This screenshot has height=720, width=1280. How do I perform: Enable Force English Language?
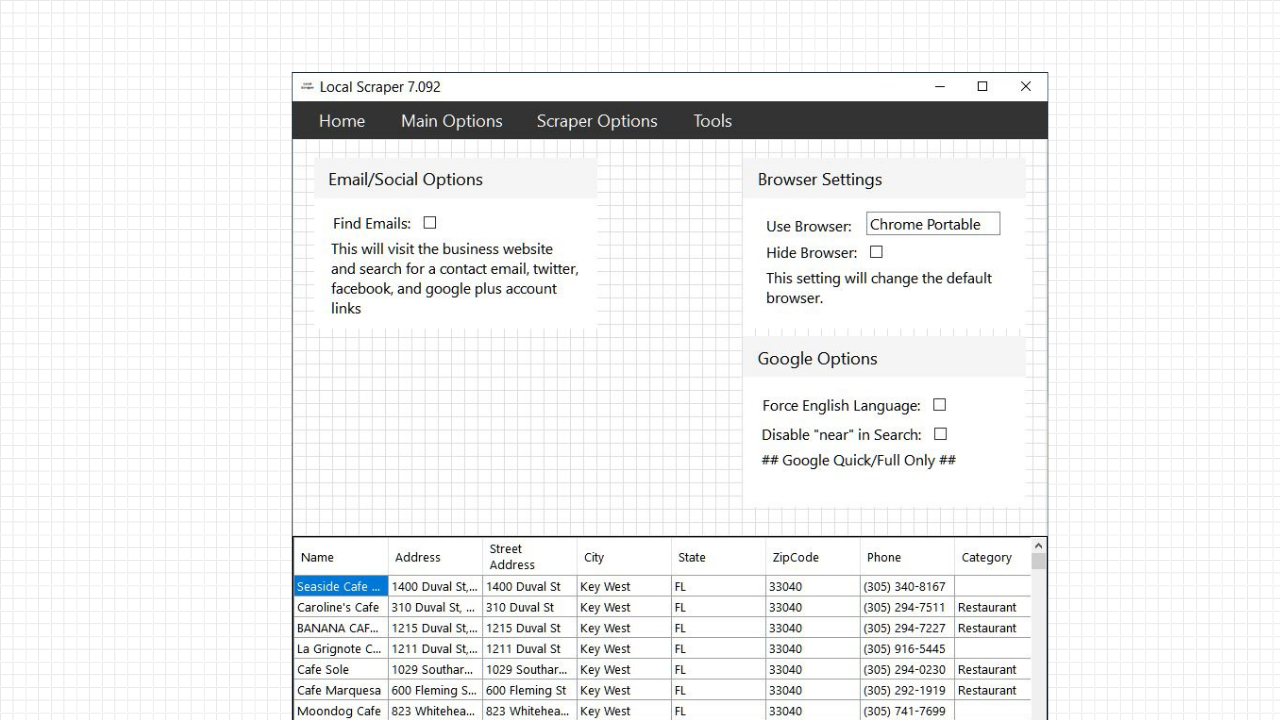tap(939, 404)
